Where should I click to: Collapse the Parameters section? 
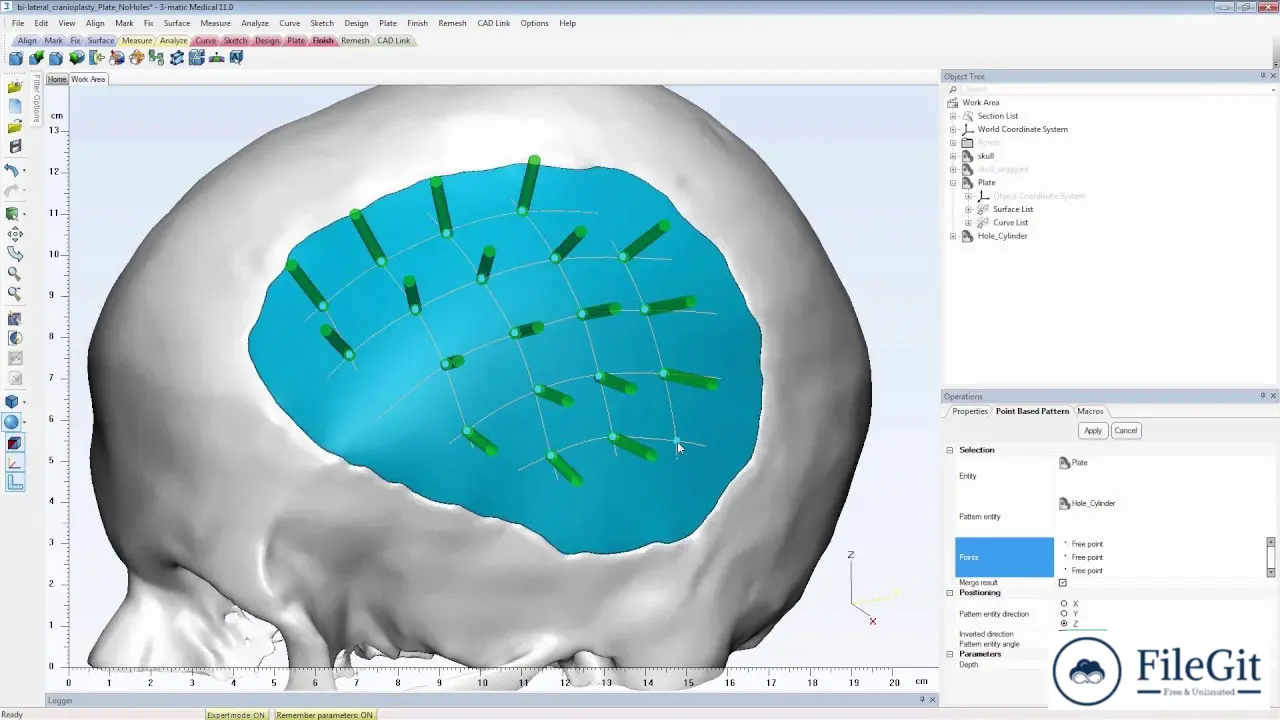click(950, 654)
